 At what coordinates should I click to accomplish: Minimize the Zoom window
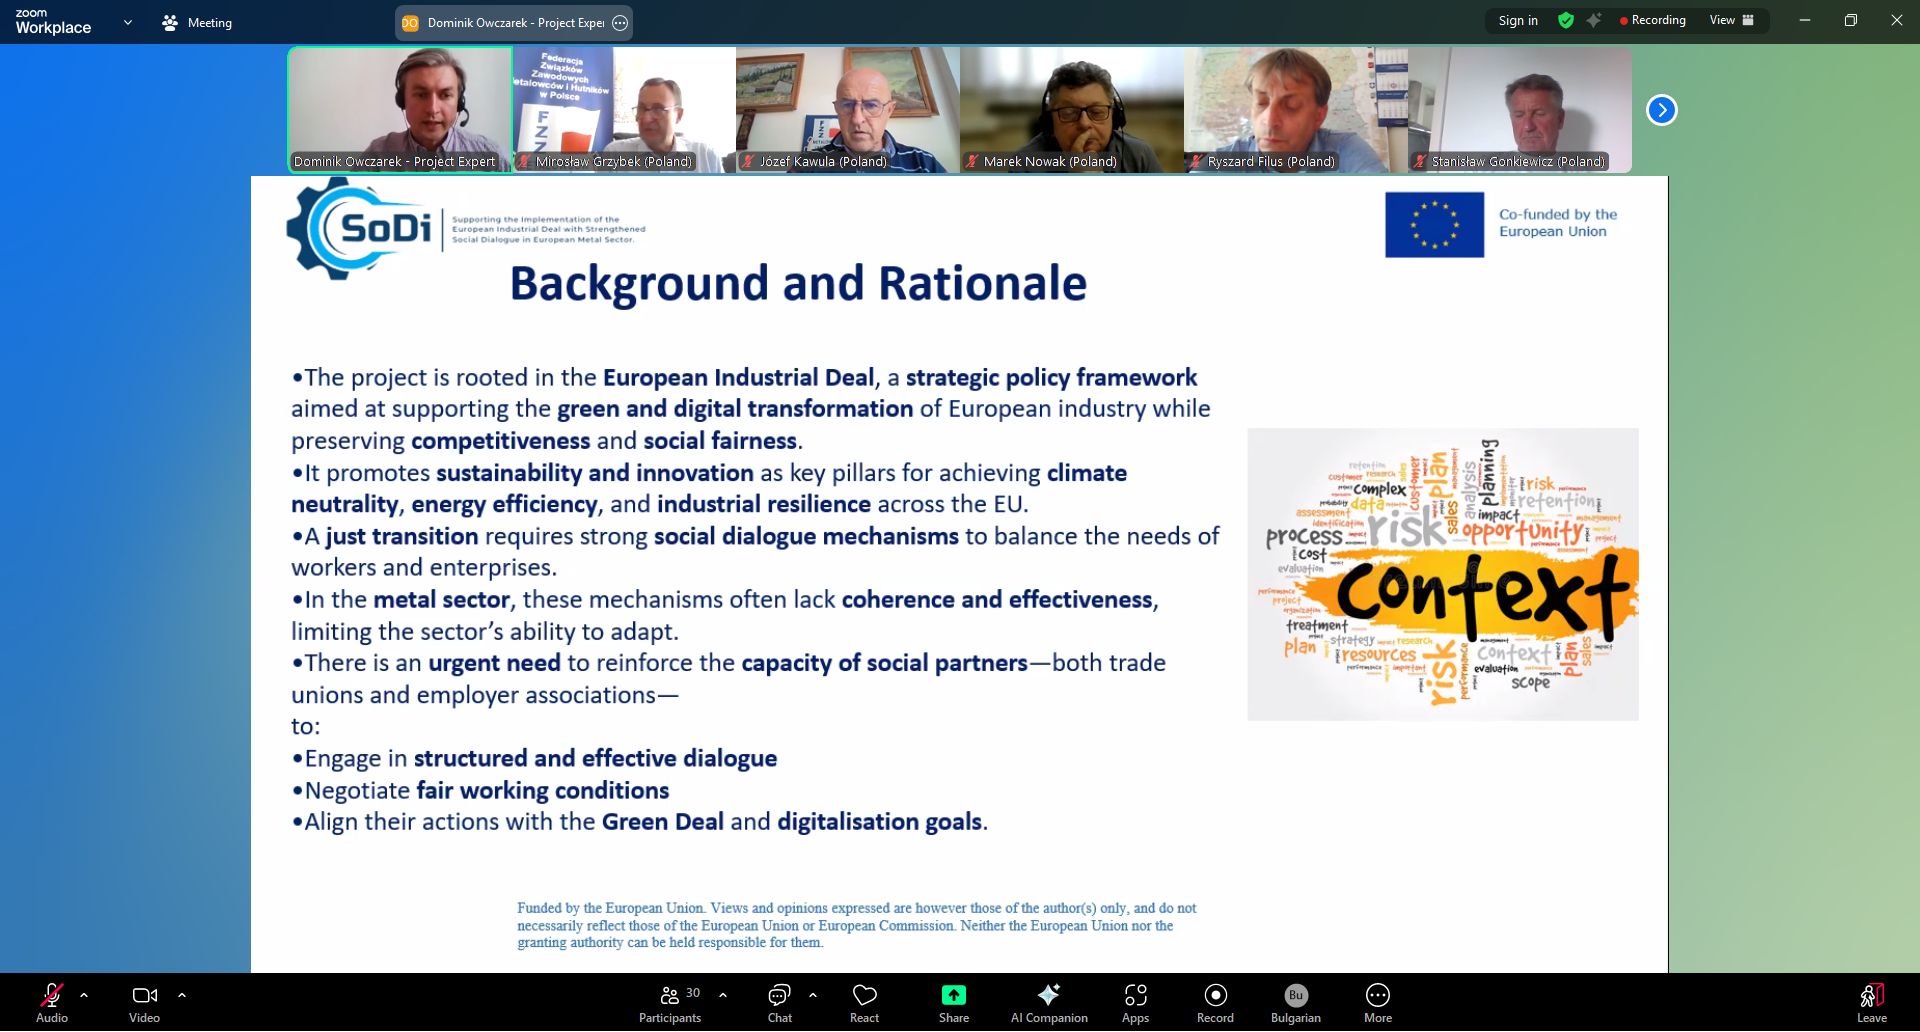click(1805, 20)
